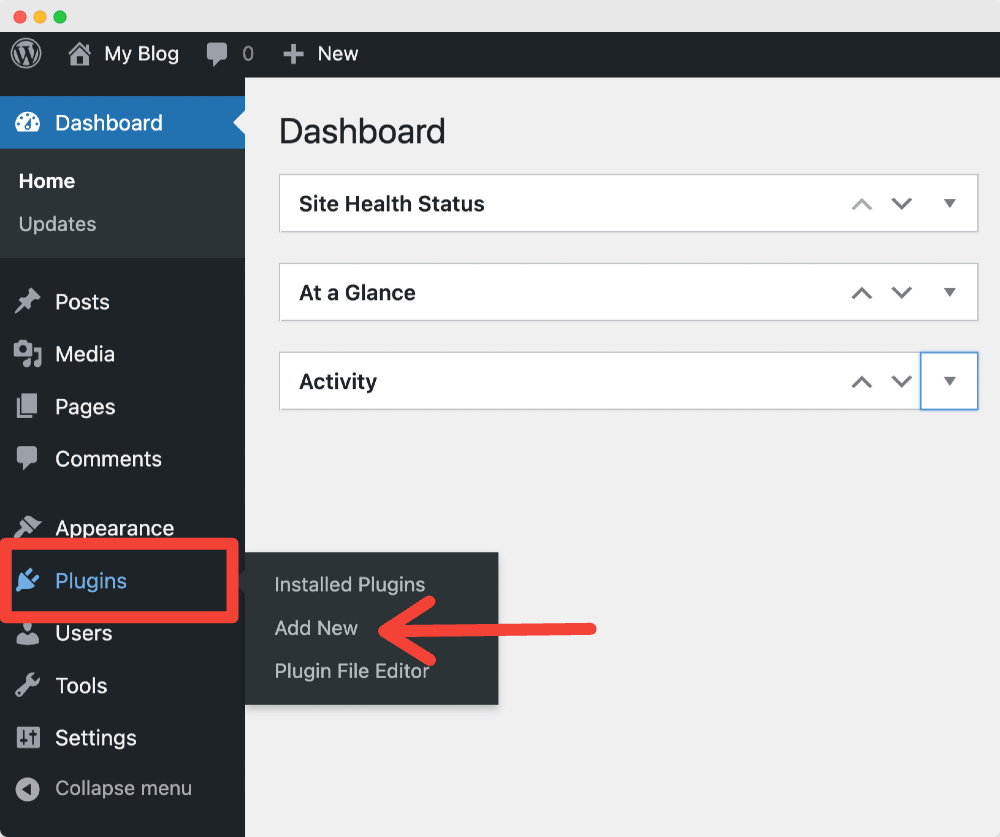The width and height of the screenshot is (1000, 837).
Task: Move Activity panel down
Action: tap(902, 381)
